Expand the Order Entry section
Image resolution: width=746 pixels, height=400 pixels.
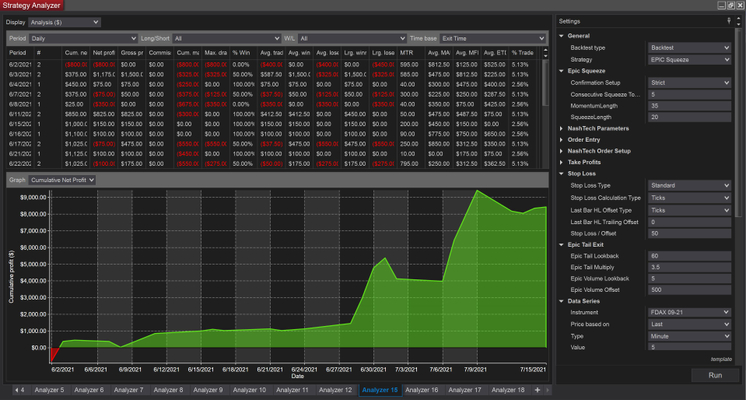[561, 139]
